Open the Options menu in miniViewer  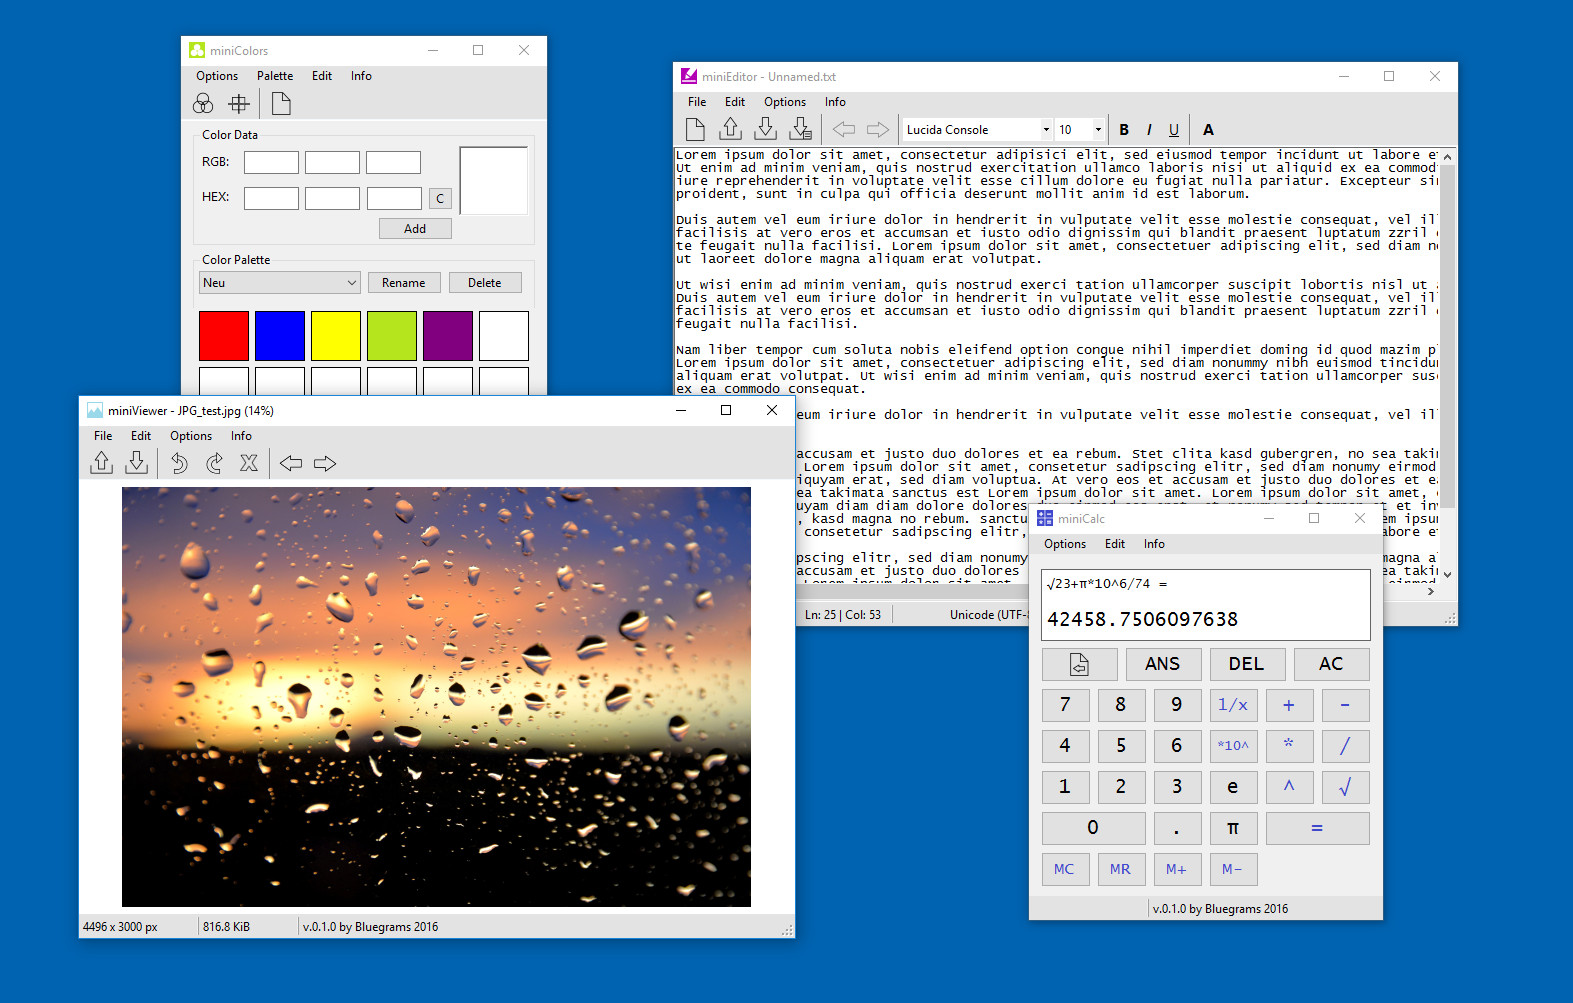pos(191,436)
